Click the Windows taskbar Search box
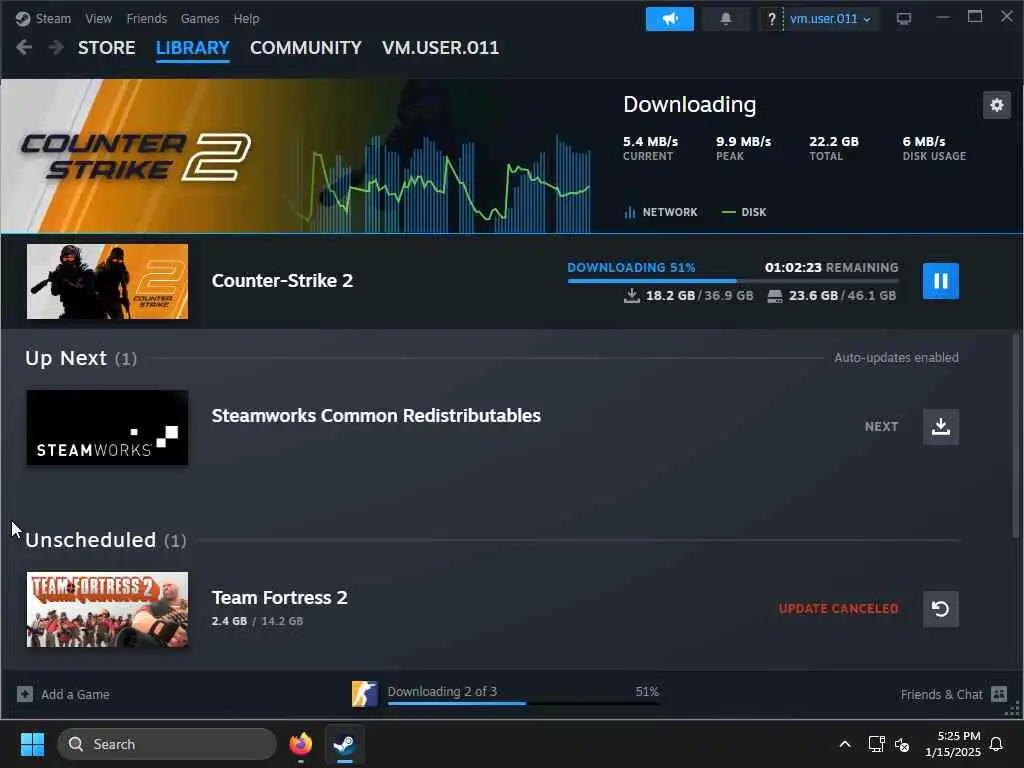The height and width of the screenshot is (768, 1024). pyautogui.click(x=167, y=744)
